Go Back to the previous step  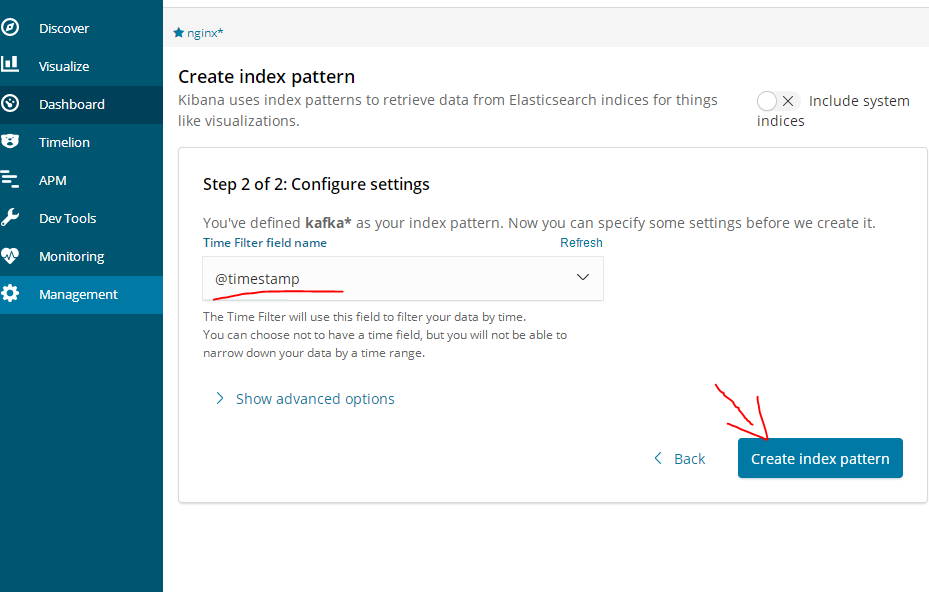680,459
